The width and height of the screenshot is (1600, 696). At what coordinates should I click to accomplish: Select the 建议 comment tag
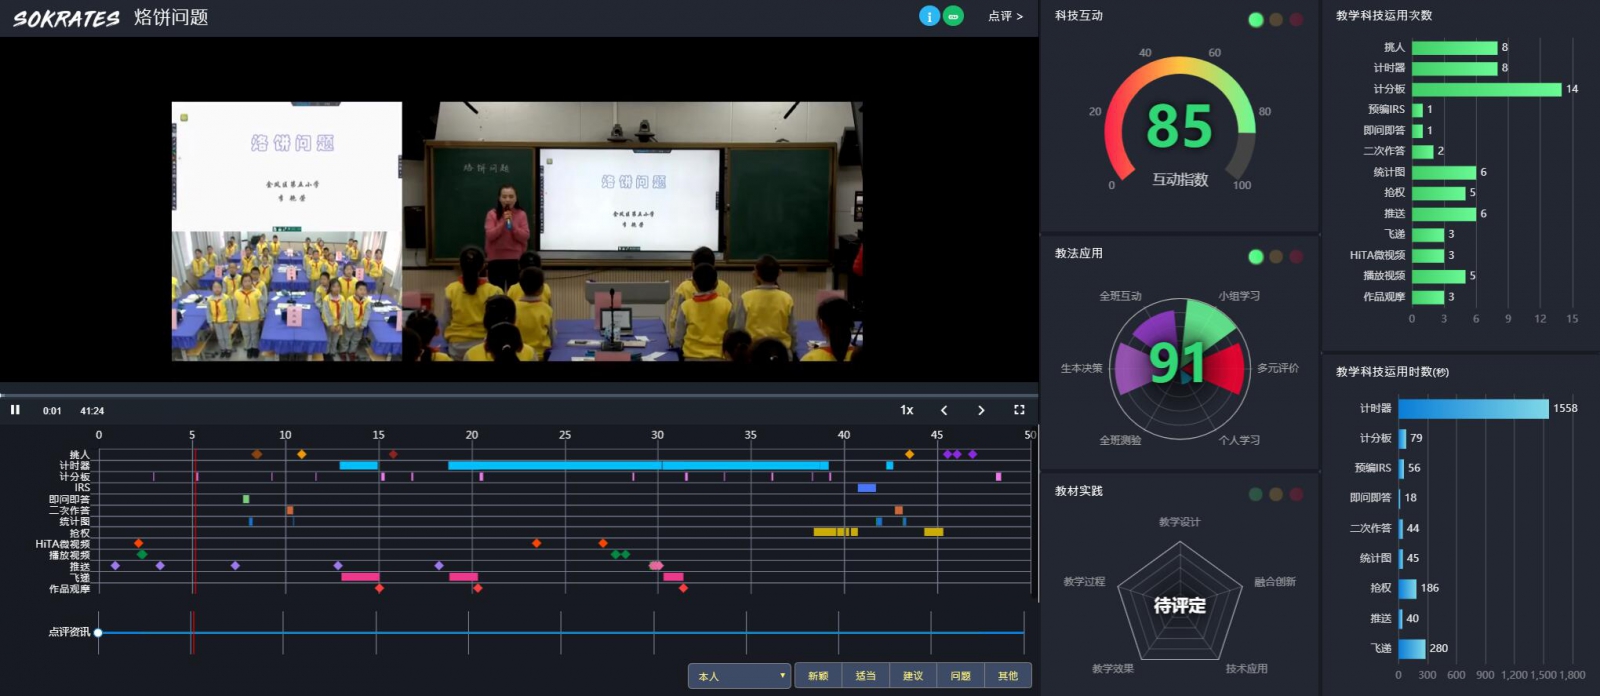point(913,676)
